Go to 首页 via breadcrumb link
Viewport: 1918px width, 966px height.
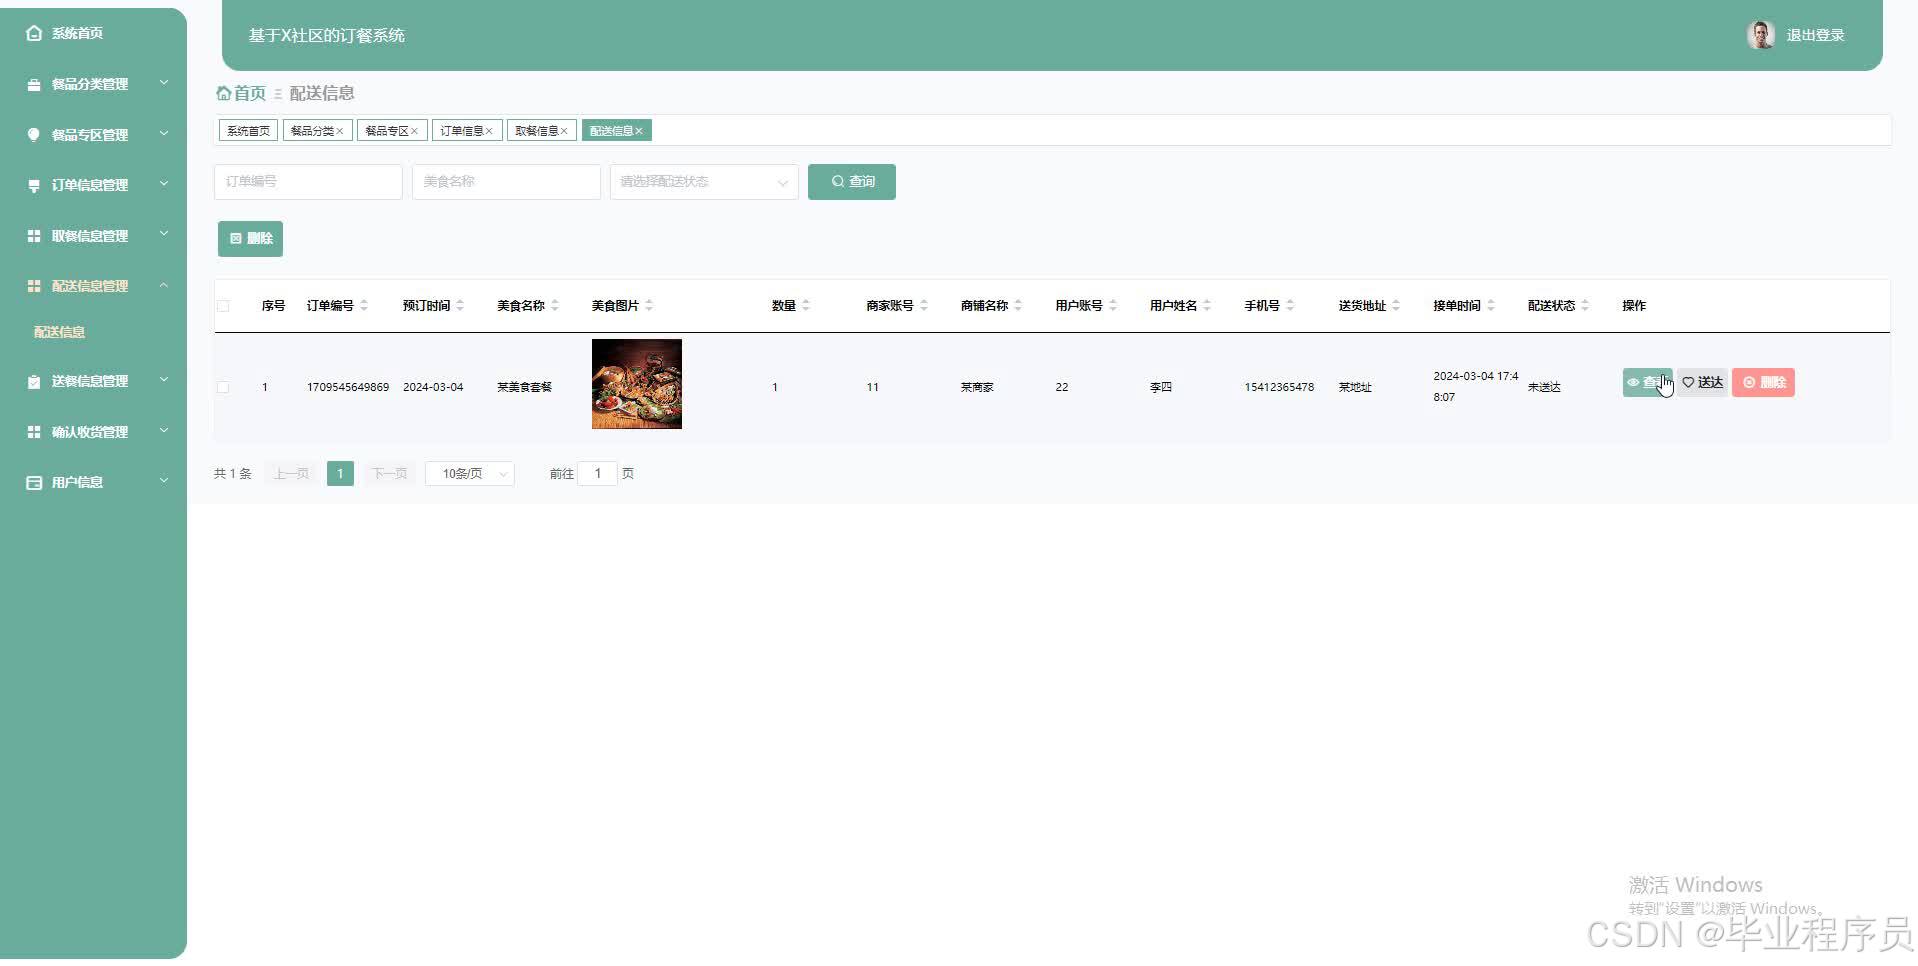[249, 93]
